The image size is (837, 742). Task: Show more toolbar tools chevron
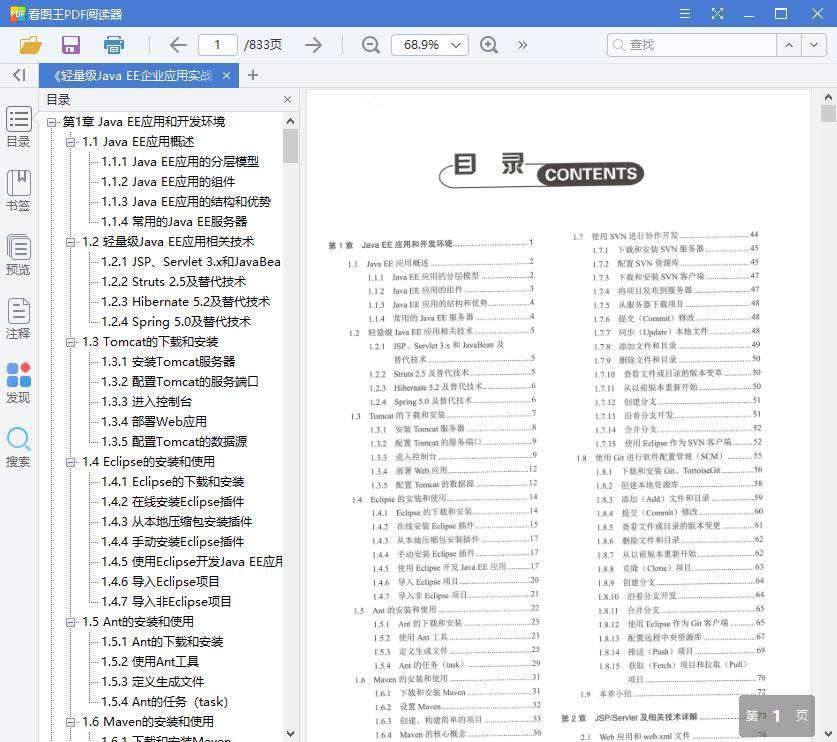523,45
